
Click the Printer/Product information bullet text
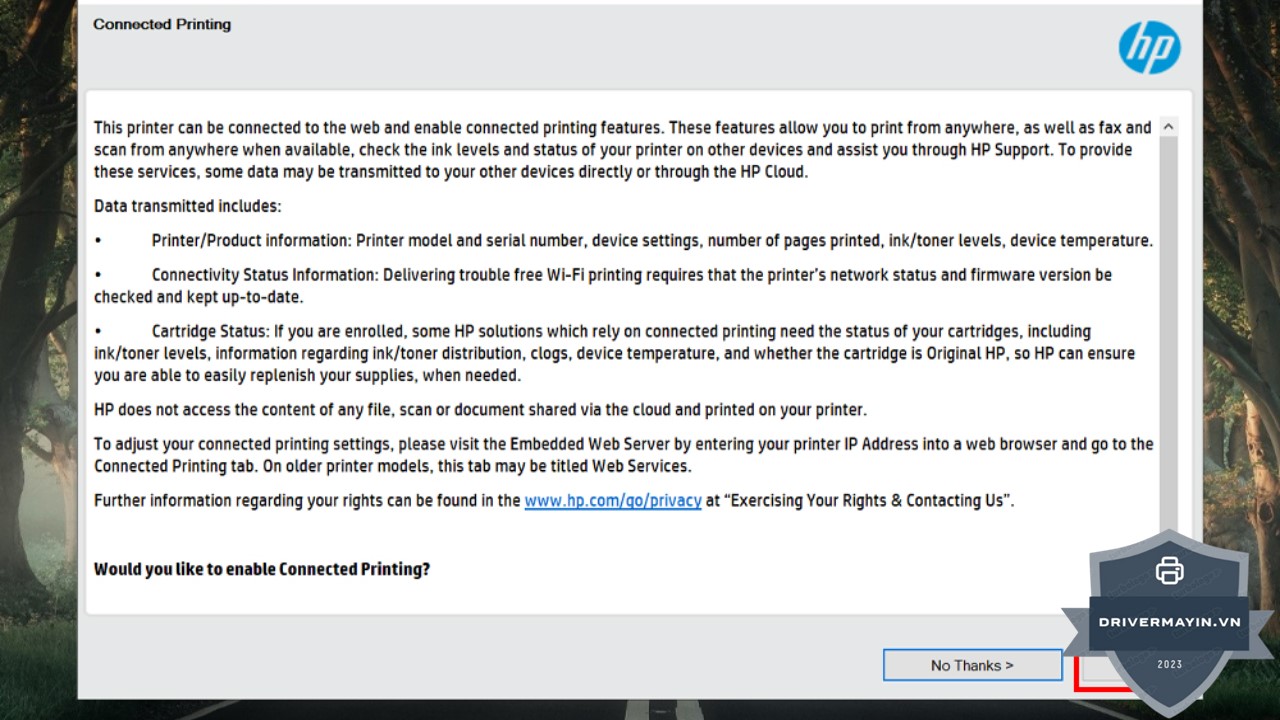tap(652, 240)
